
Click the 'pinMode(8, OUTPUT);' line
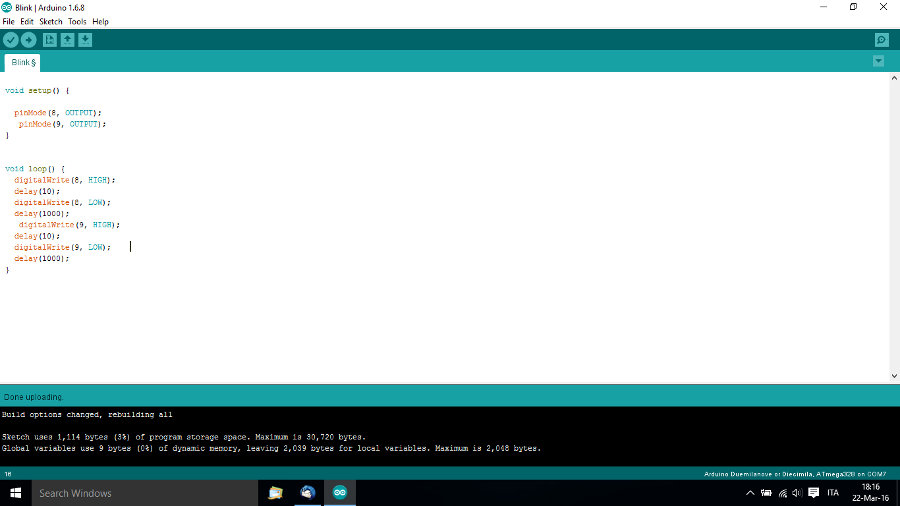coord(57,113)
